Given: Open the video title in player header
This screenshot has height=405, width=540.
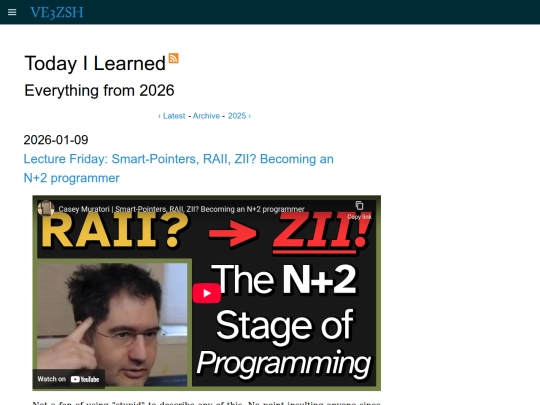Looking at the screenshot, I should pyautogui.click(x=181, y=209).
